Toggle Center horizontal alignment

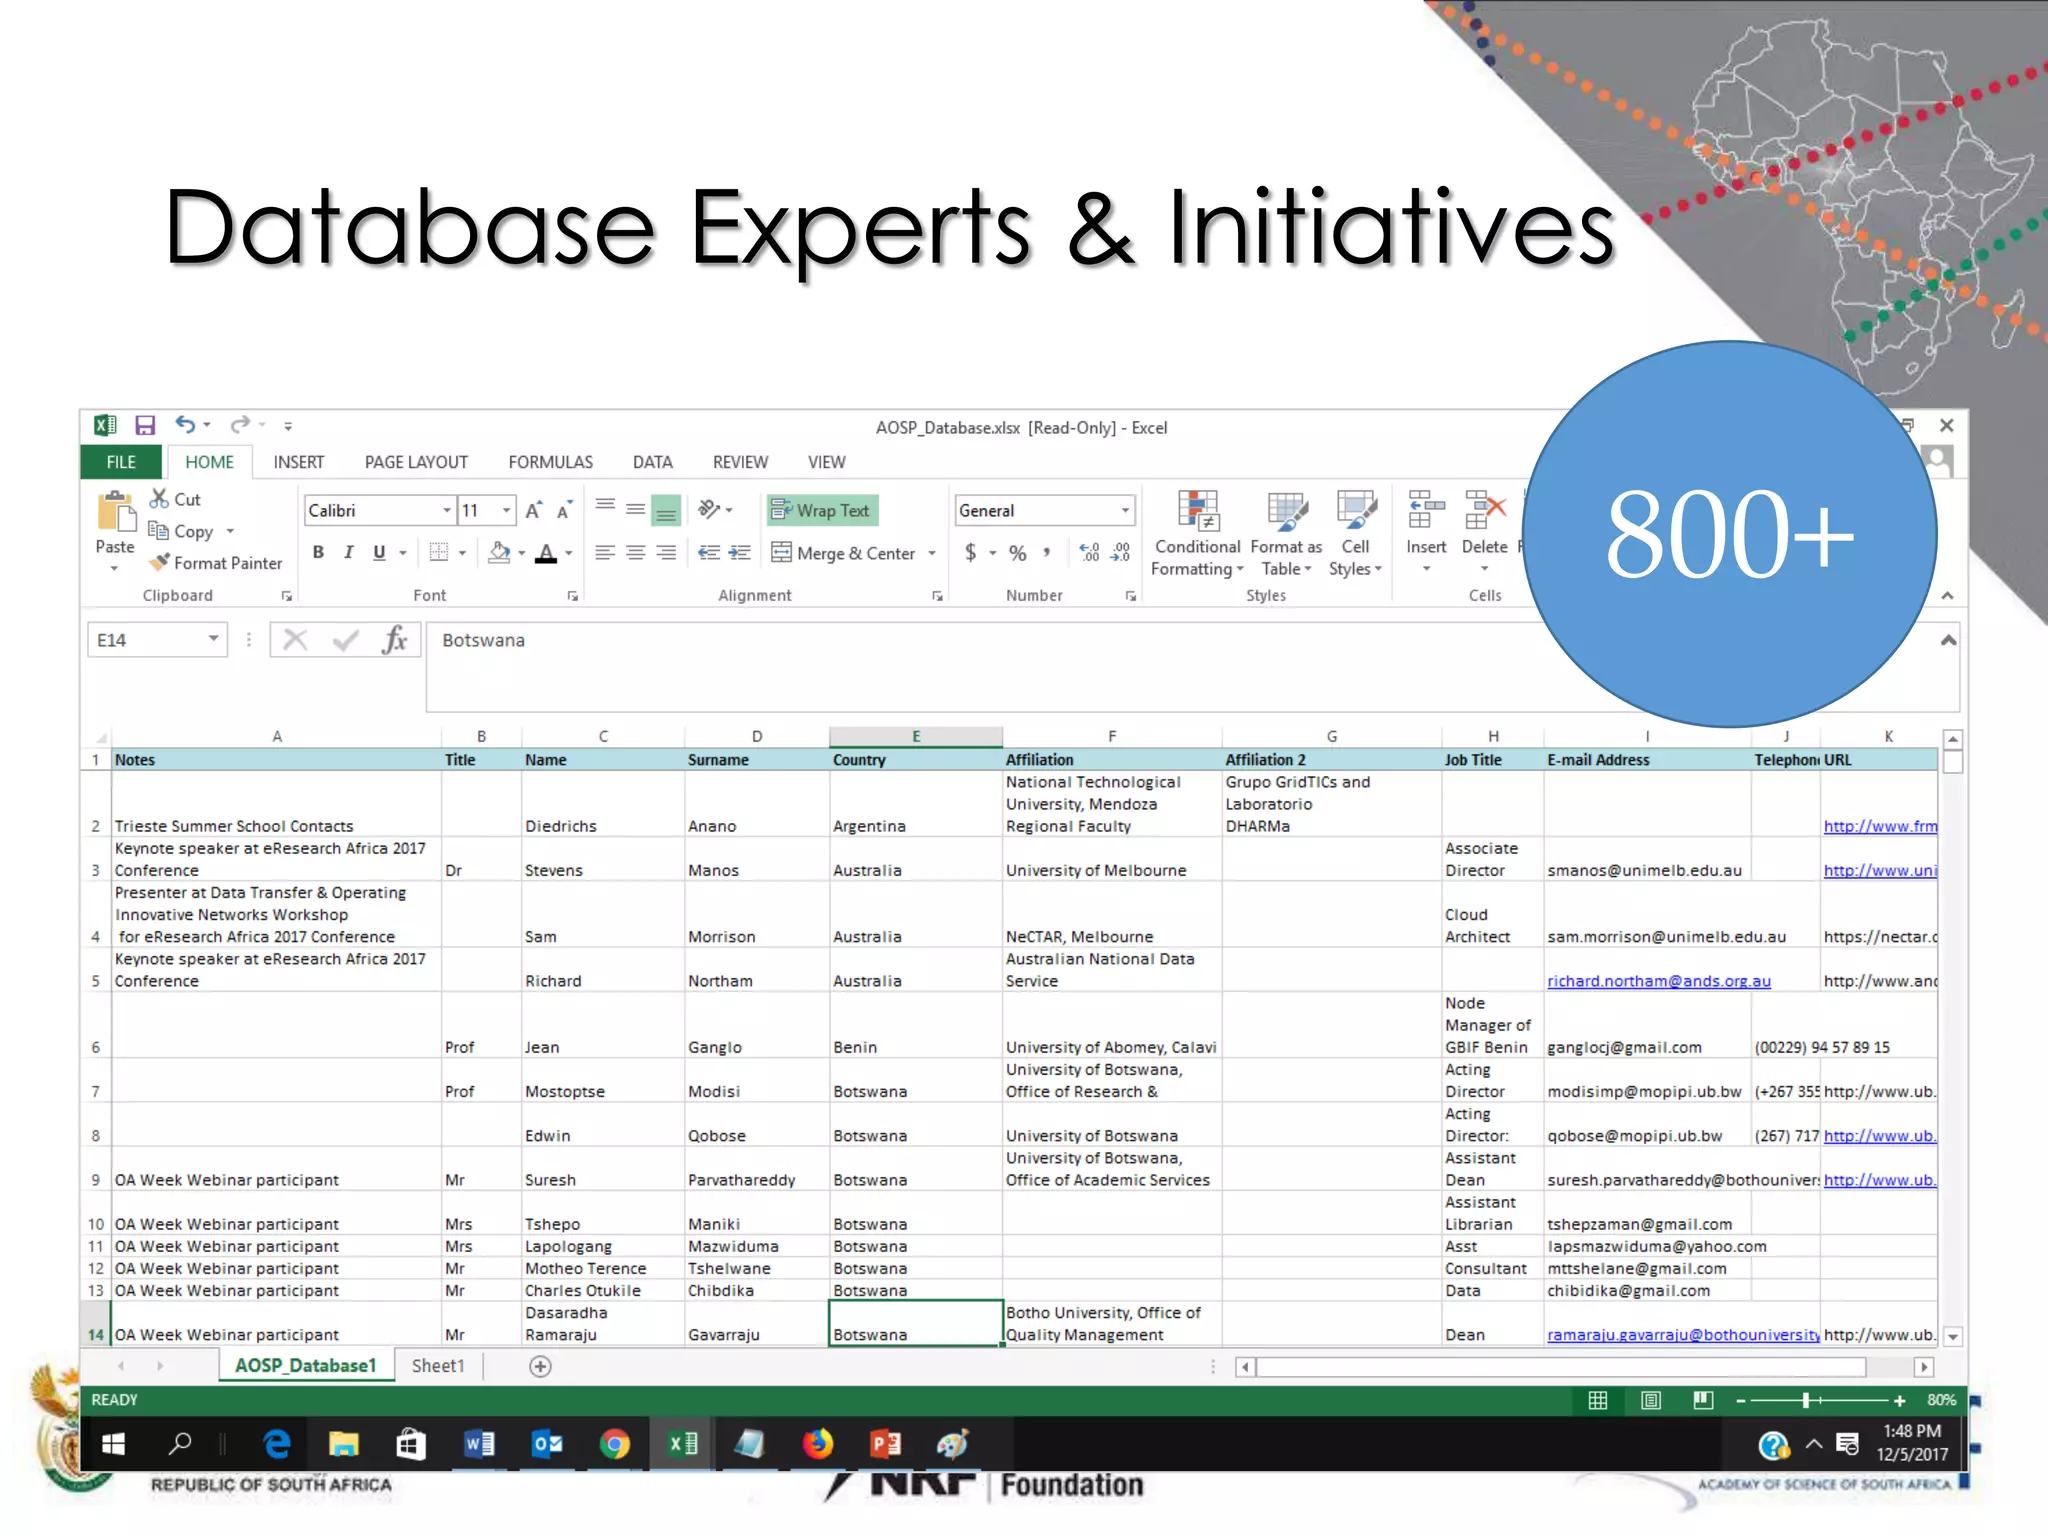click(x=635, y=552)
